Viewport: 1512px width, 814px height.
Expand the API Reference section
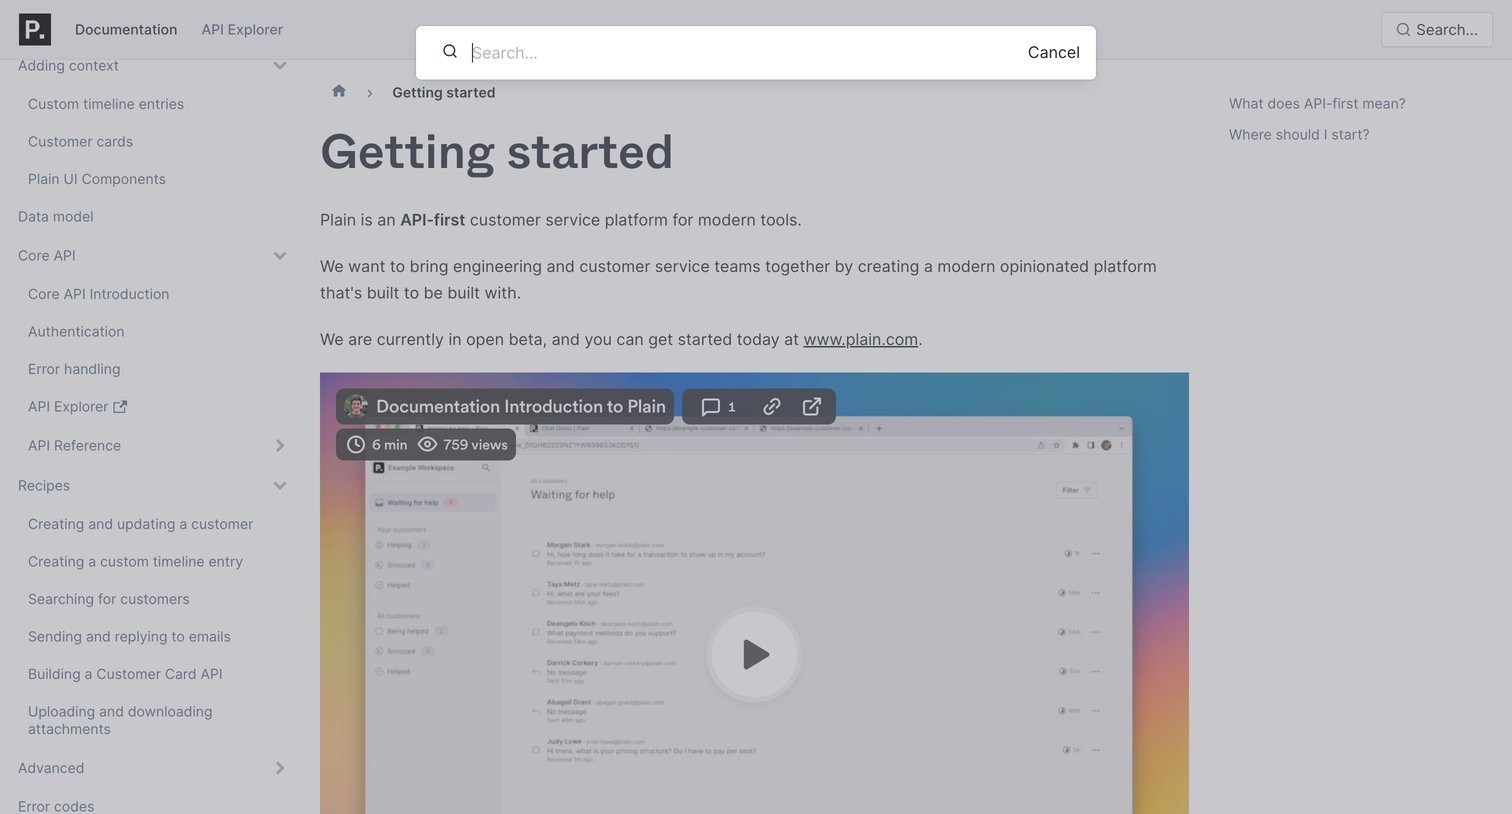[280, 446]
